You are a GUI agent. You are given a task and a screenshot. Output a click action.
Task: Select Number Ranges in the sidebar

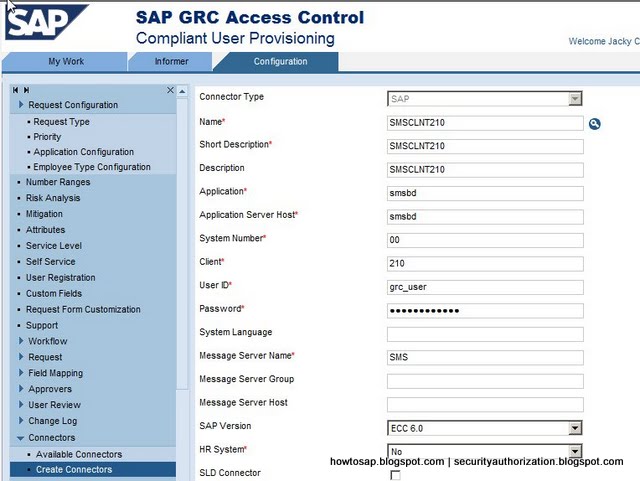coord(58,182)
